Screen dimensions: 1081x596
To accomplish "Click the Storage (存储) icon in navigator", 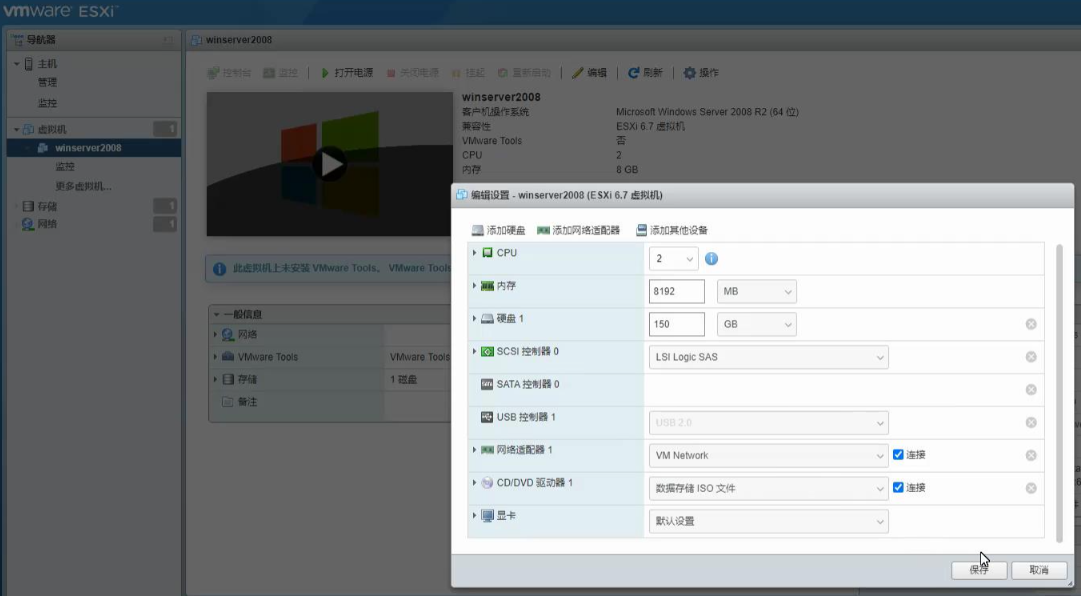I will (28, 206).
